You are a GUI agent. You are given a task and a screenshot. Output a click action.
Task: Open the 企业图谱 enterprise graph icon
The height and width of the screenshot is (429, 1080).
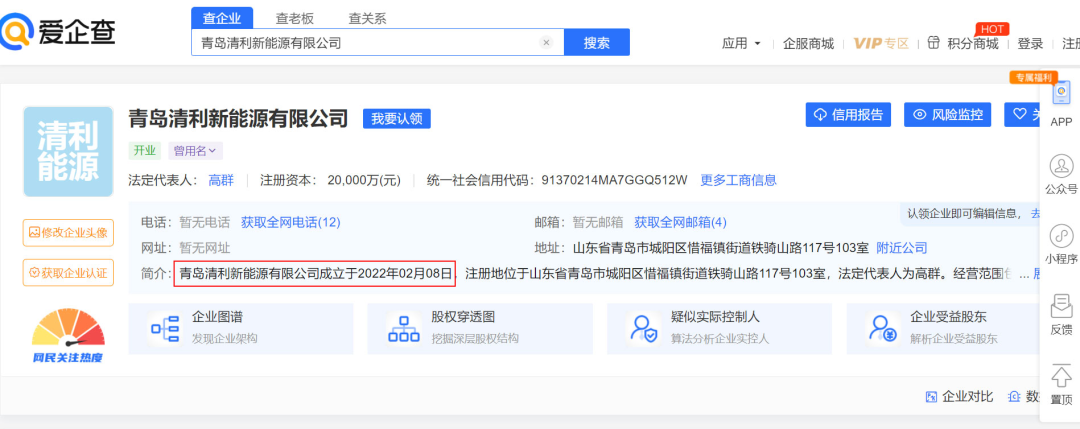coord(163,327)
